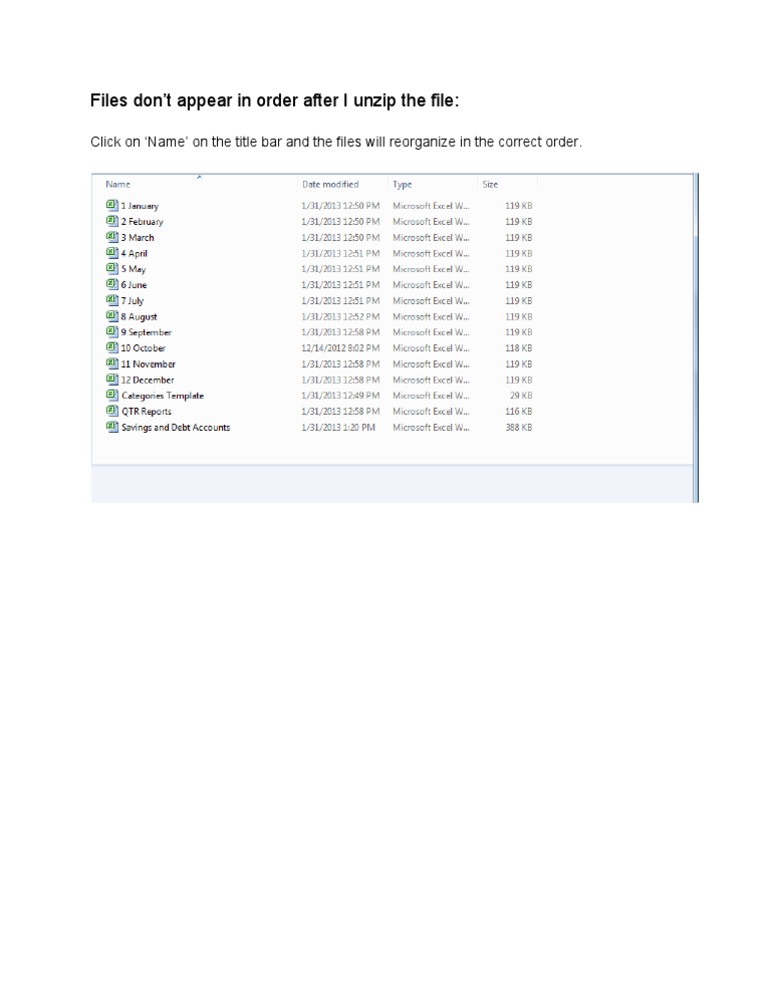Select the file named 10 October

[x=143, y=348]
